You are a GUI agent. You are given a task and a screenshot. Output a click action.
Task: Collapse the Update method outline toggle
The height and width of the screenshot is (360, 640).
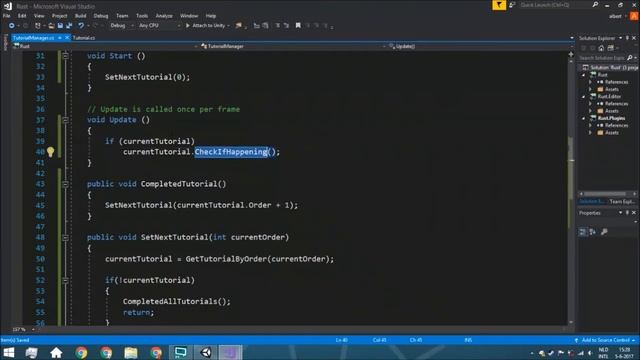coord(65,120)
